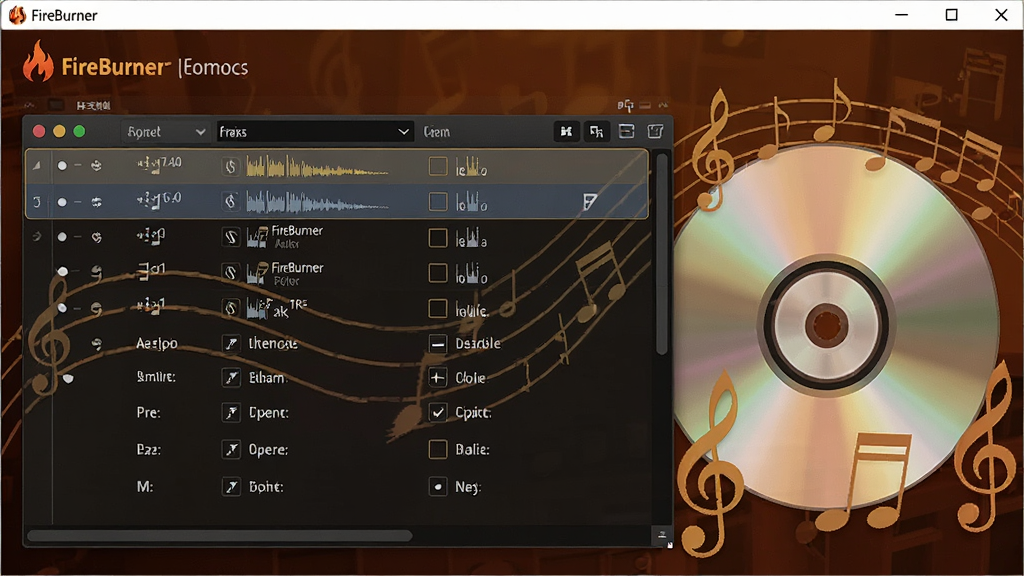Click the Smlire label

point(156,377)
